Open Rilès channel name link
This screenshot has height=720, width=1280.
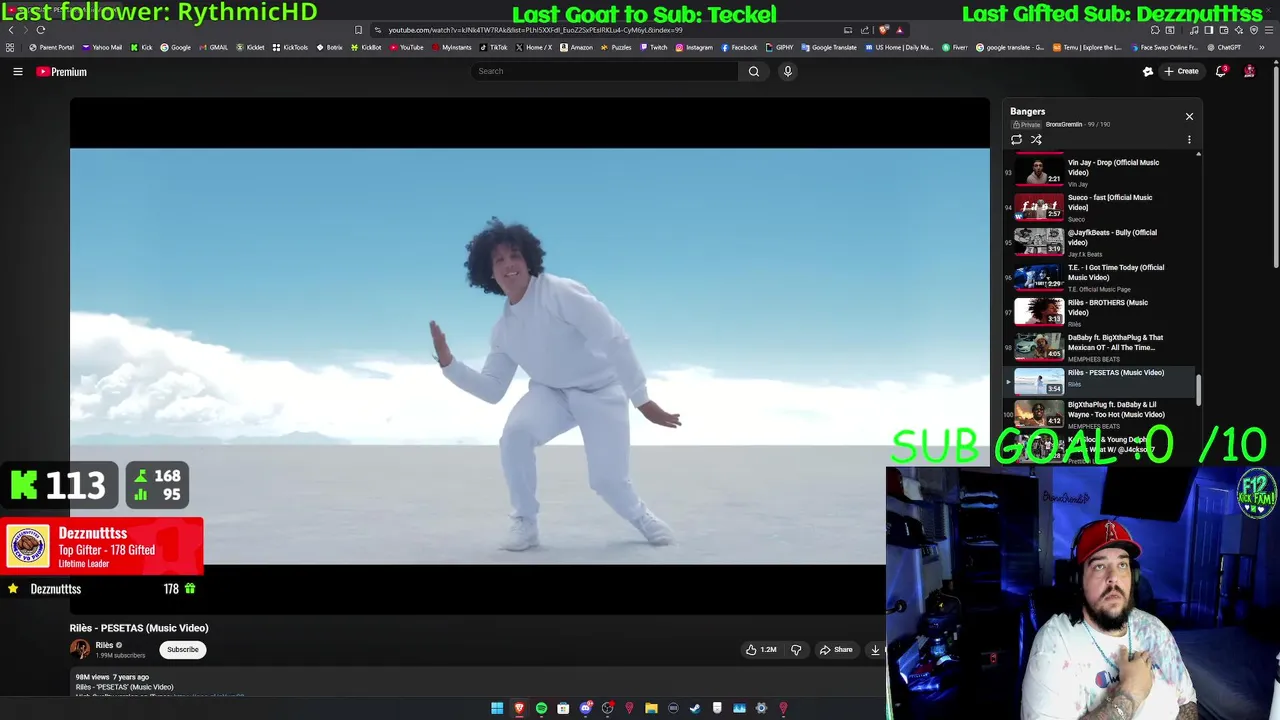pos(104,645)
